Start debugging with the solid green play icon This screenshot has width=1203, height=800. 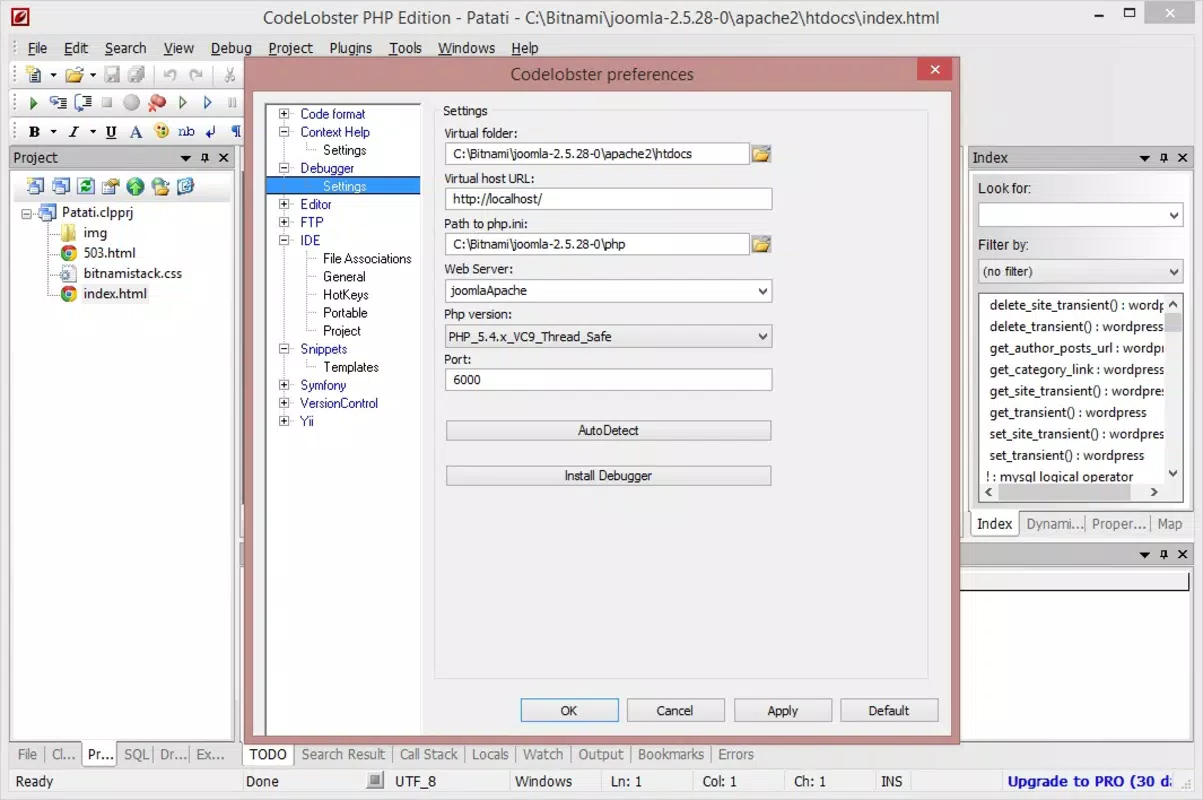pyautogui.click(x=33, y=103)
